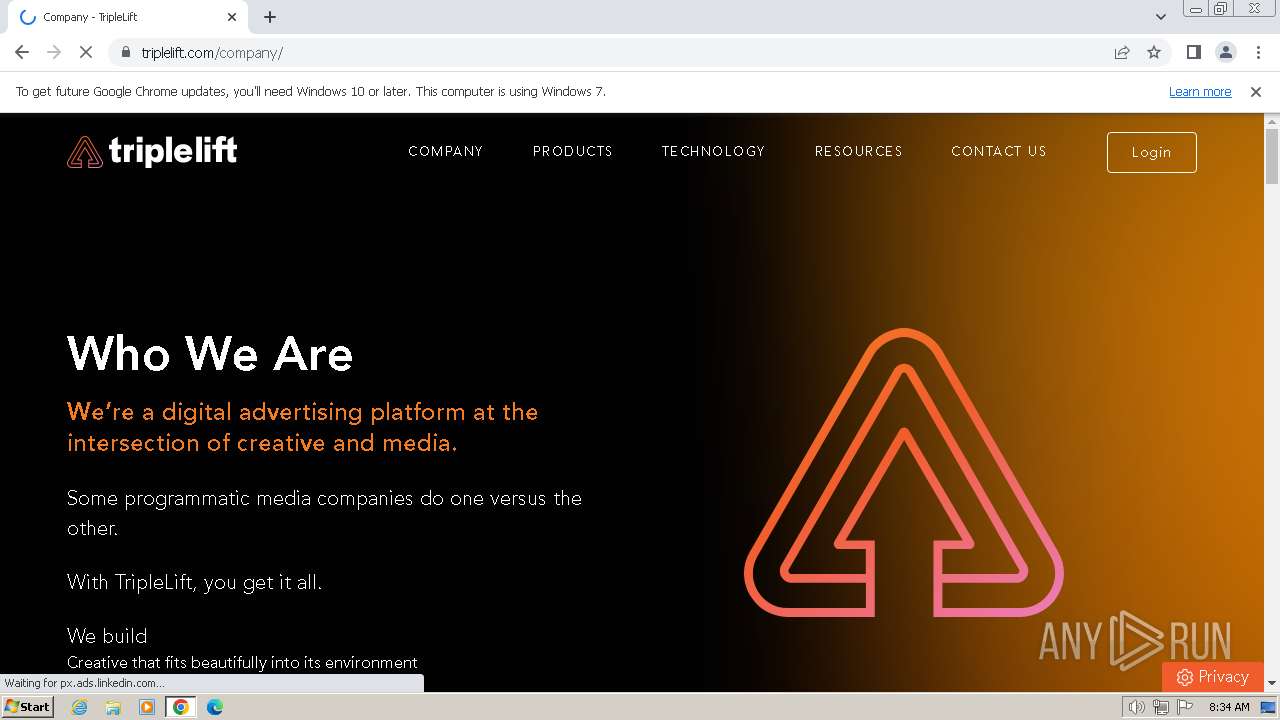Open the Windows Start menu
This screenshot has width=1280, height=720.
click(x=27, y=707)
